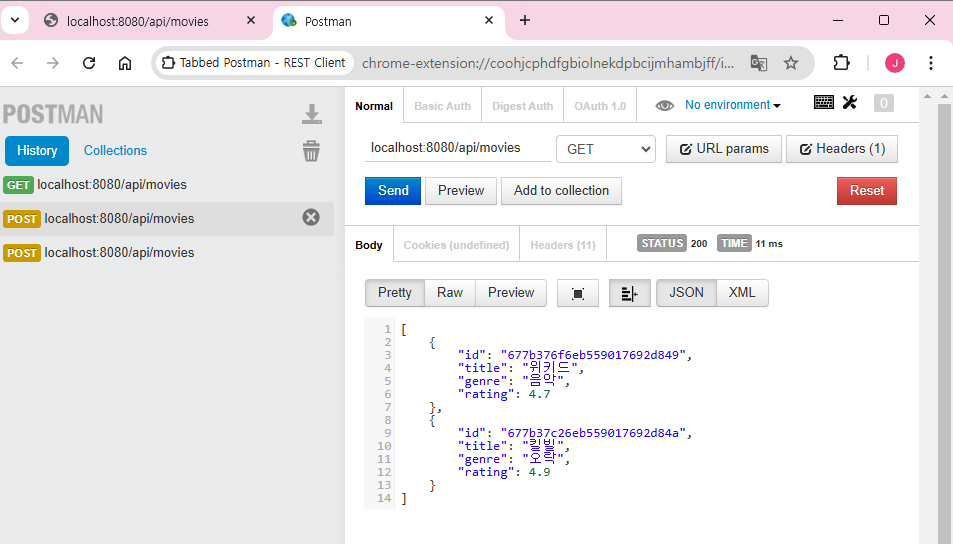Click the Headers (1) button
The width and height of the screenshot is (953, 544).
tap(842, 150)
